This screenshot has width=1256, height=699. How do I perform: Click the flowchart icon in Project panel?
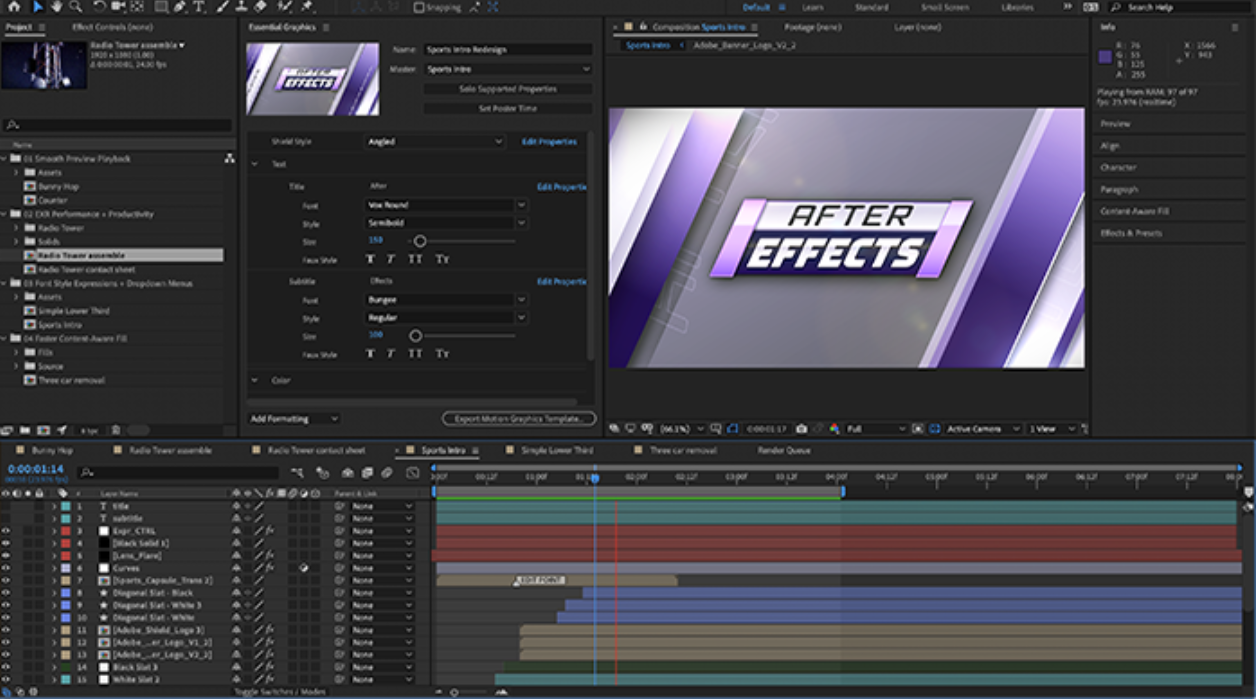coord(229,158)
